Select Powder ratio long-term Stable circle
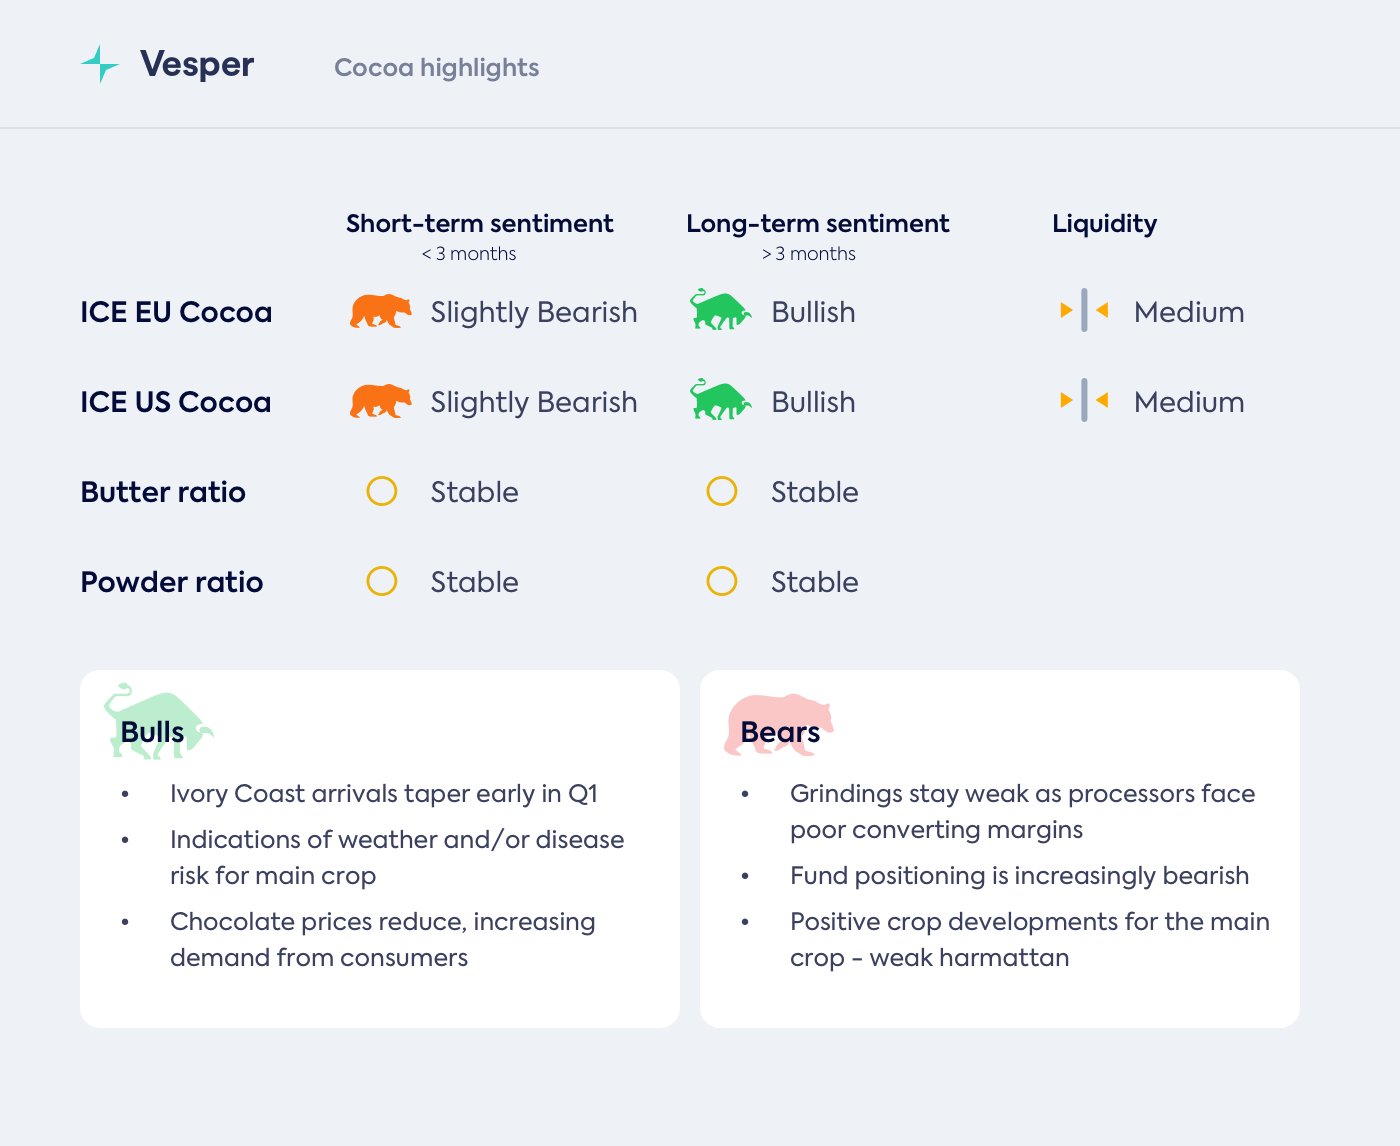This screenshot has width=1400, height=1146. pos(722,581)
